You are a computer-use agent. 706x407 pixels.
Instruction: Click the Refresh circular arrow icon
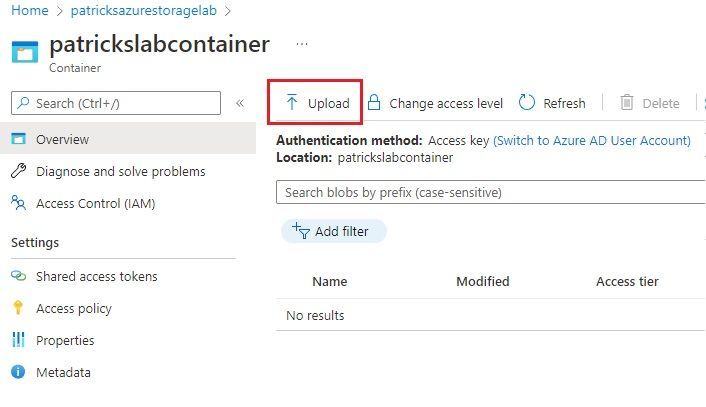(x=526, y=102)
